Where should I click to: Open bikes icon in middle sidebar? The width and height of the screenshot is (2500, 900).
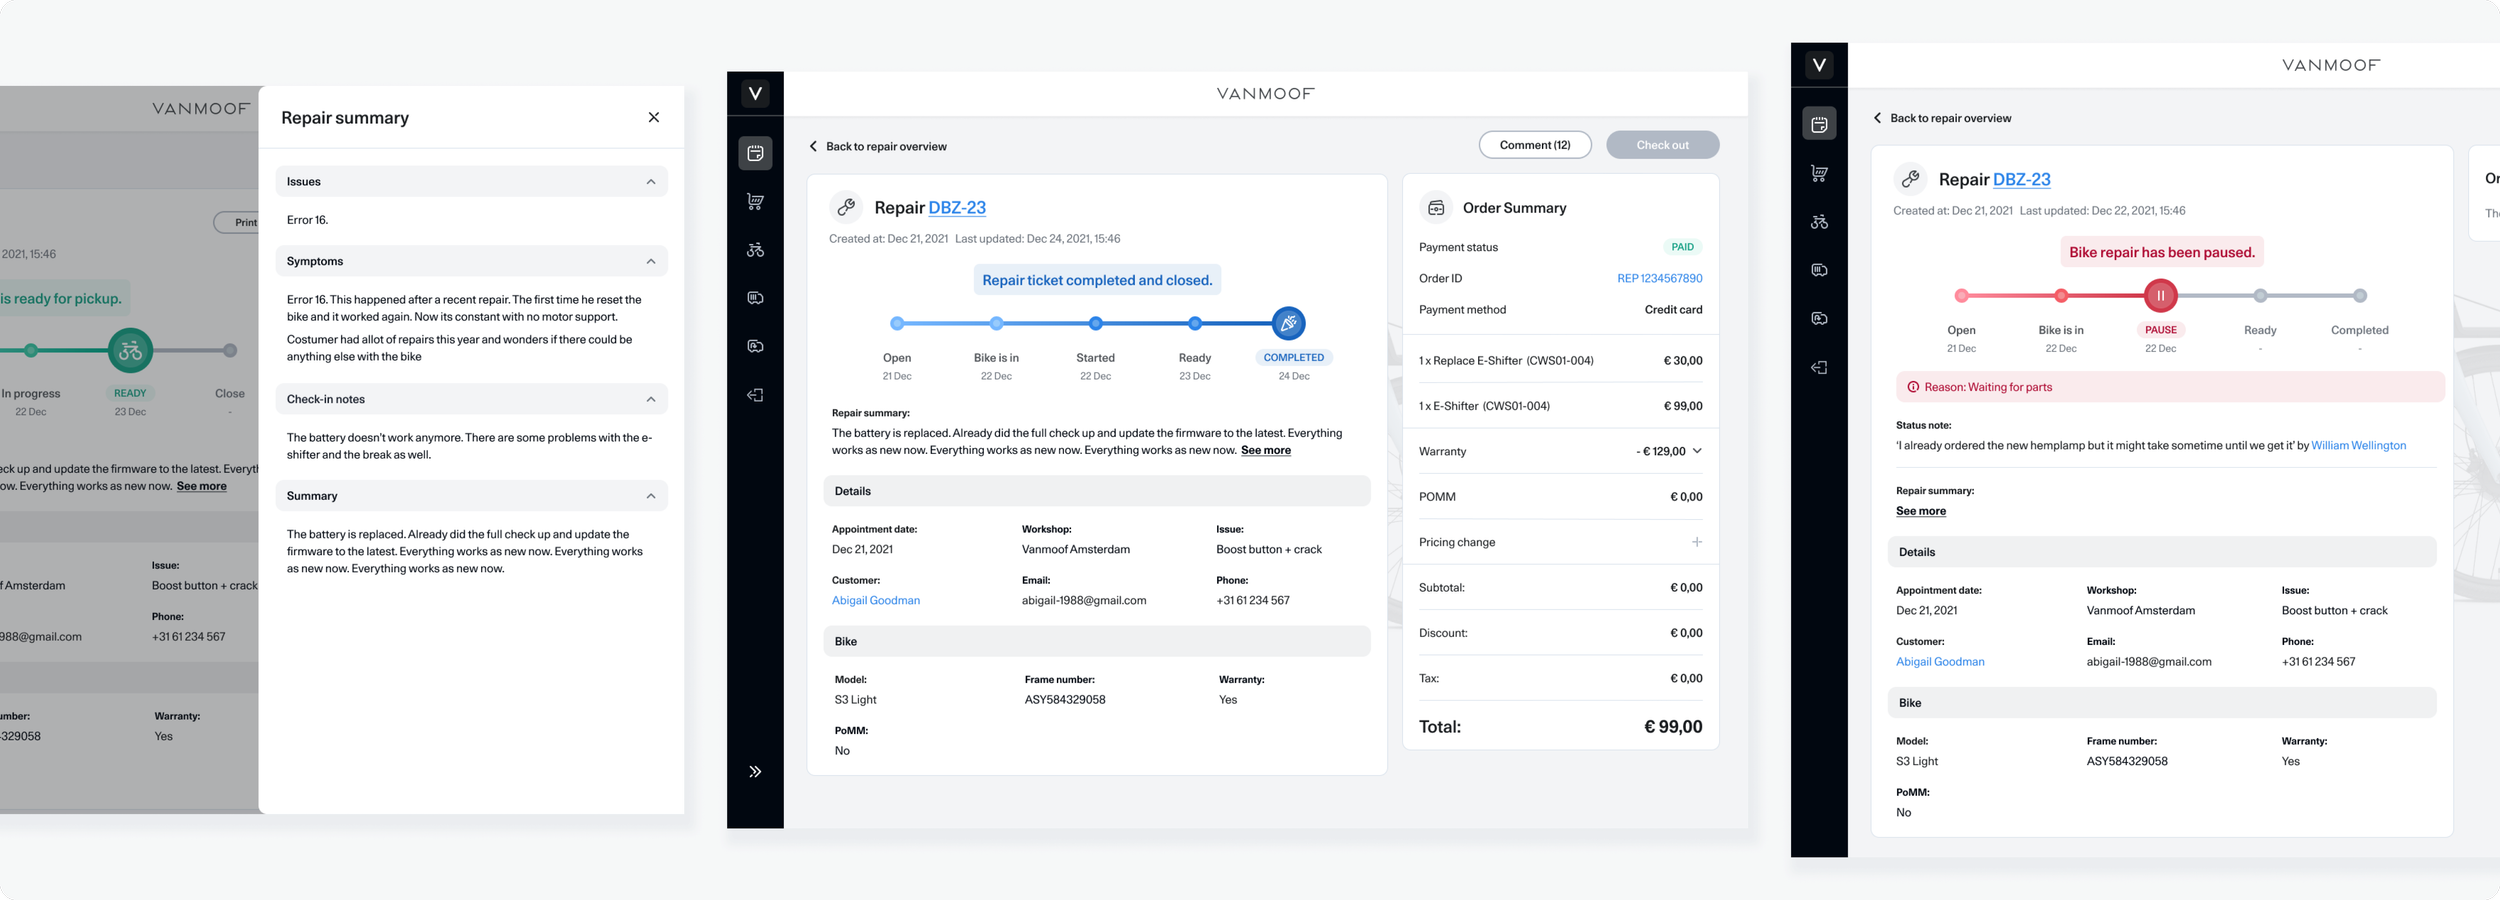click(x=755, y=250)
